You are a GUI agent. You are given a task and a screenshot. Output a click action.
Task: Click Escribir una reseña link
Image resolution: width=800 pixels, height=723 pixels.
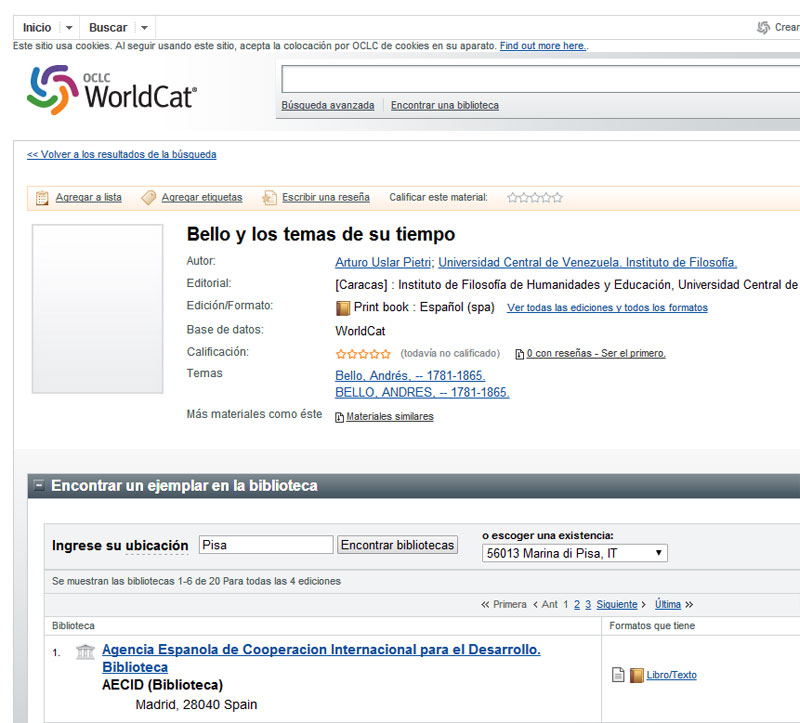point(326,197)
